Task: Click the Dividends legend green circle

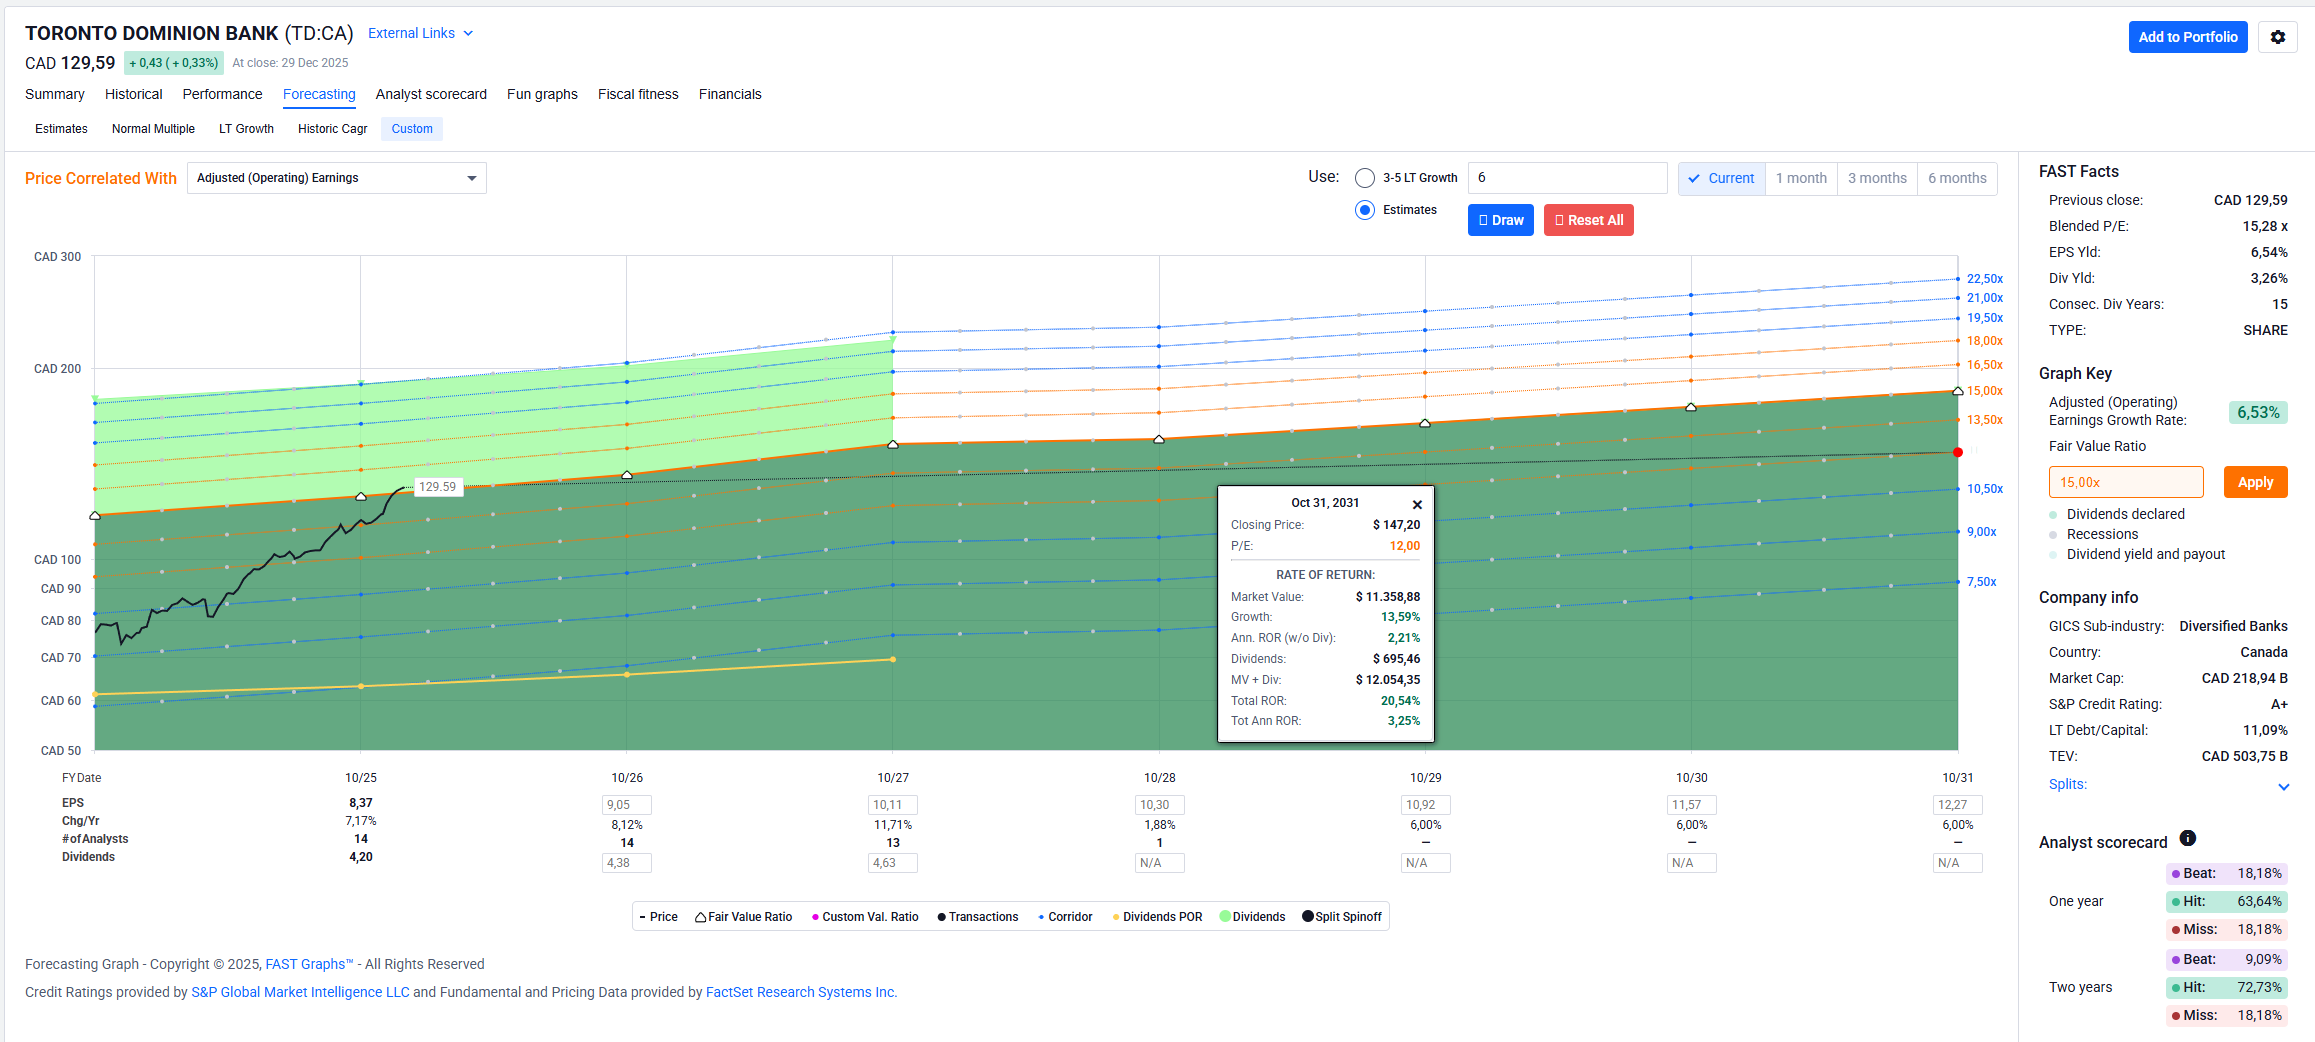Action: (1225, 917)
